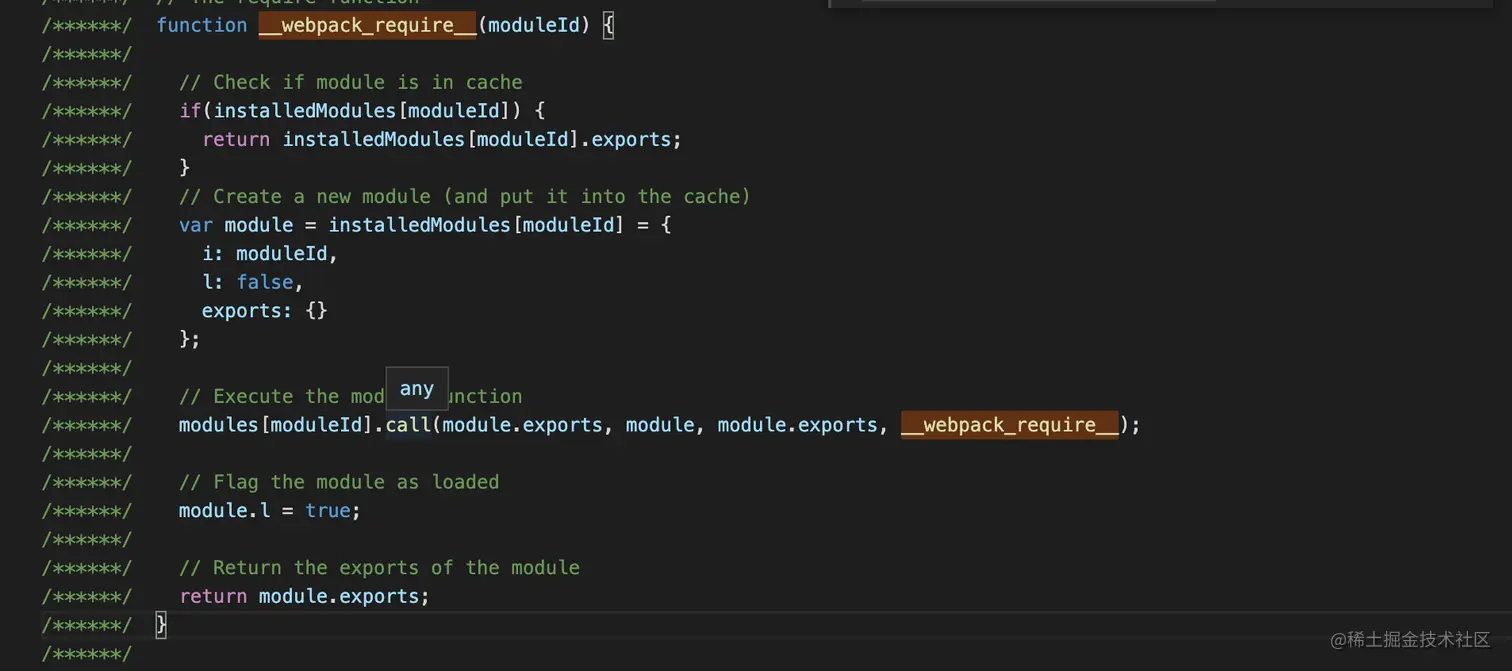Click "module" in the "var module" declaration
This screenshot has height=671, width=1512.
[259, 225]
